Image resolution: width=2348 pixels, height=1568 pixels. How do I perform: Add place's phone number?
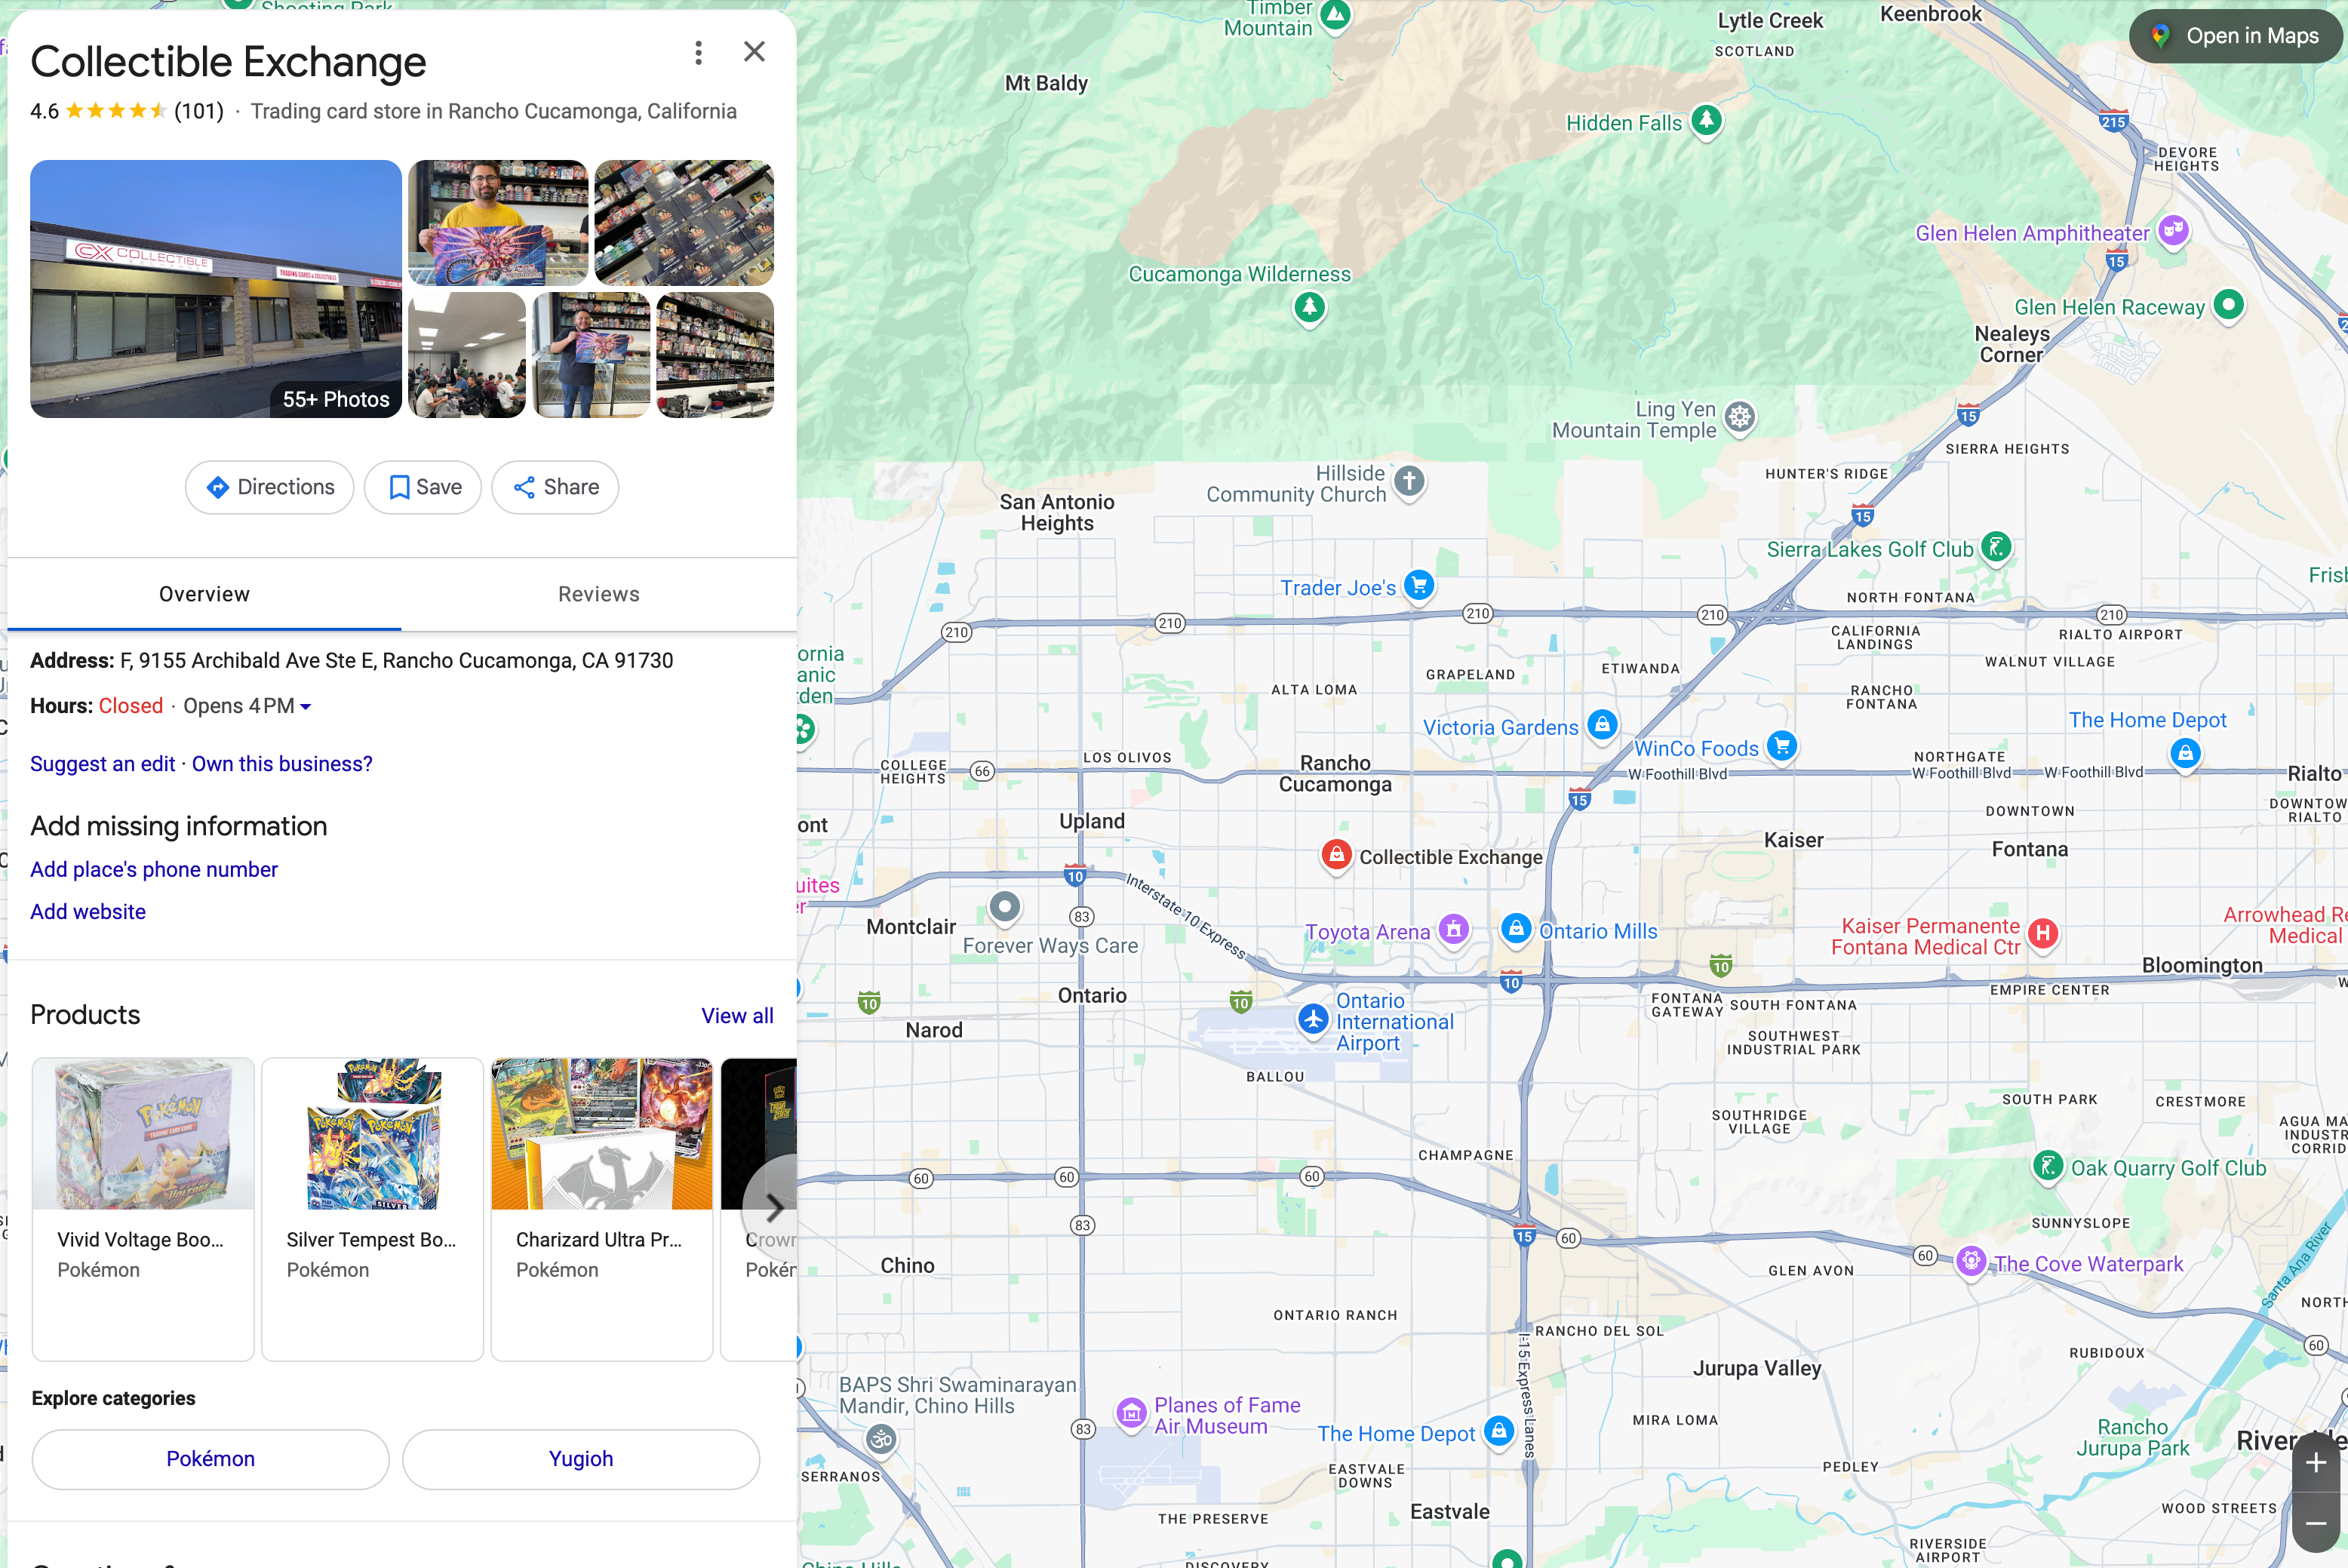click(154, 869)
